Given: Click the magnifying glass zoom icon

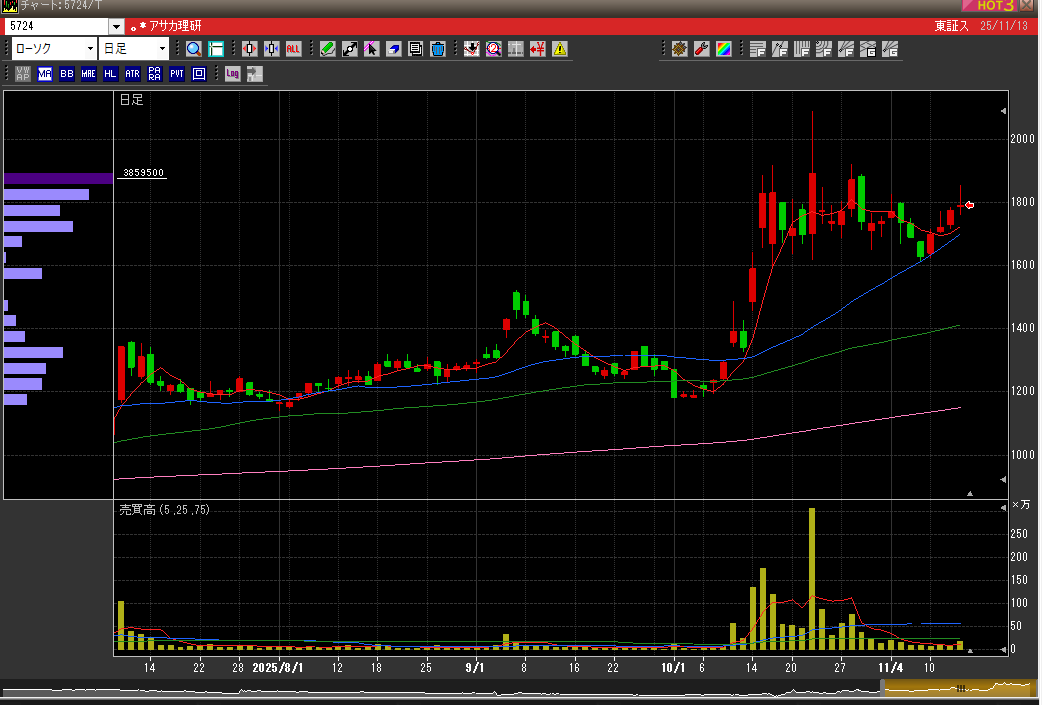Looking at the screenshot, I should click(x=193, y=48).
